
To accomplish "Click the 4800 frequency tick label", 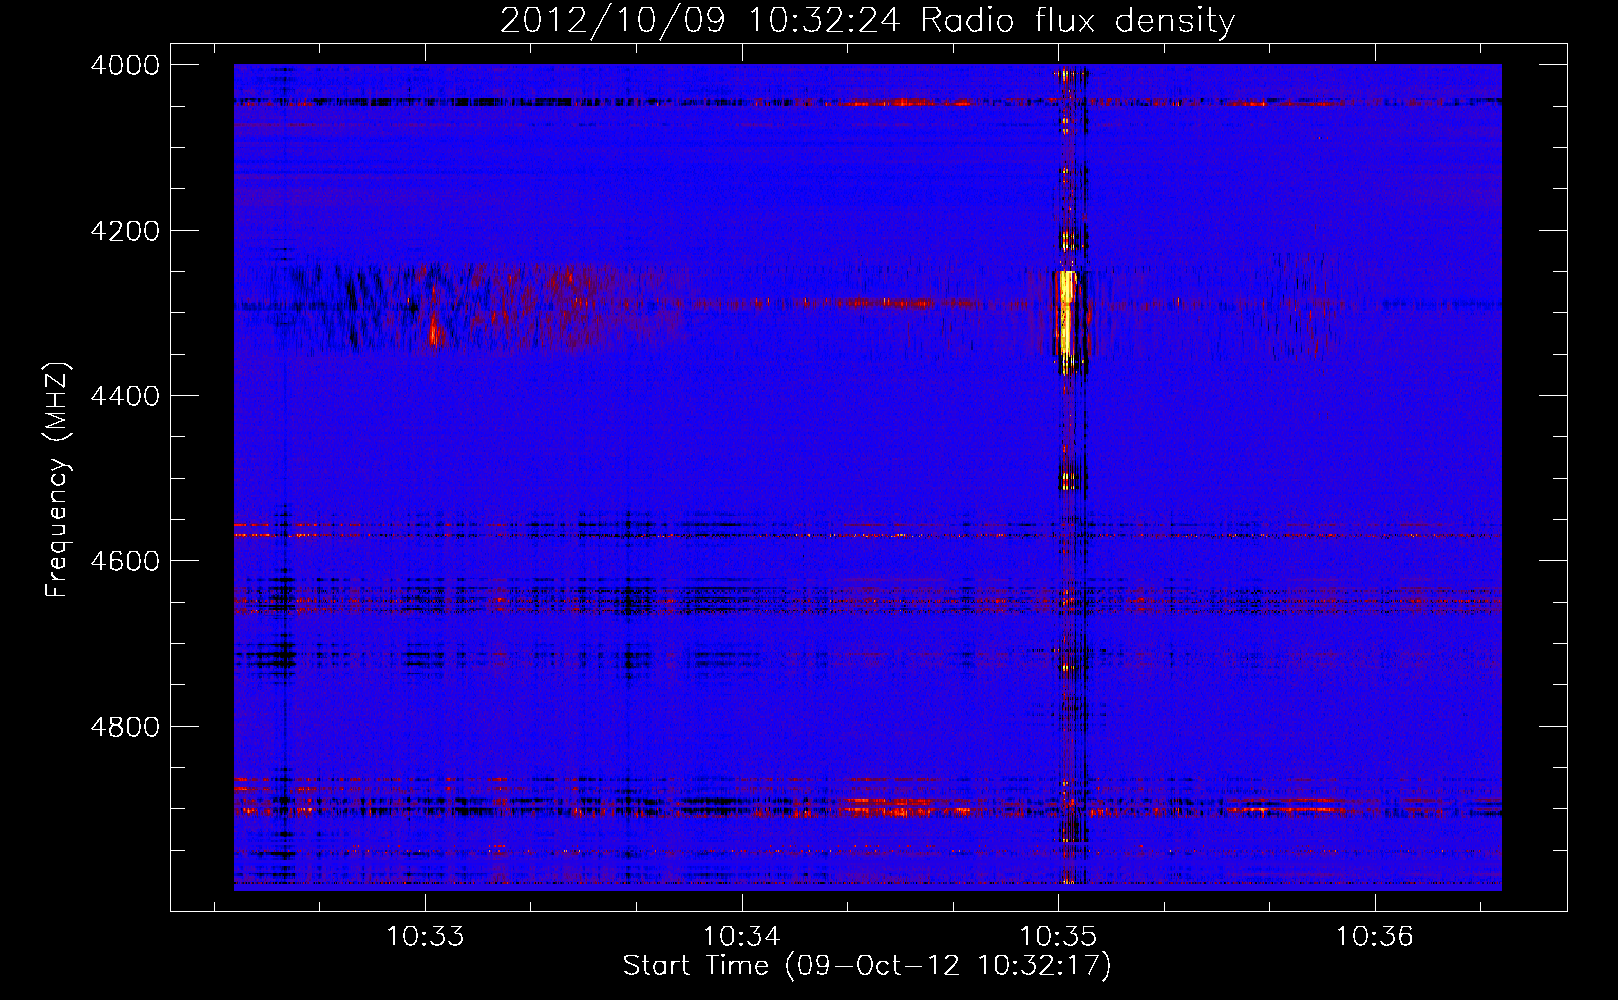I will coord(125,726).
